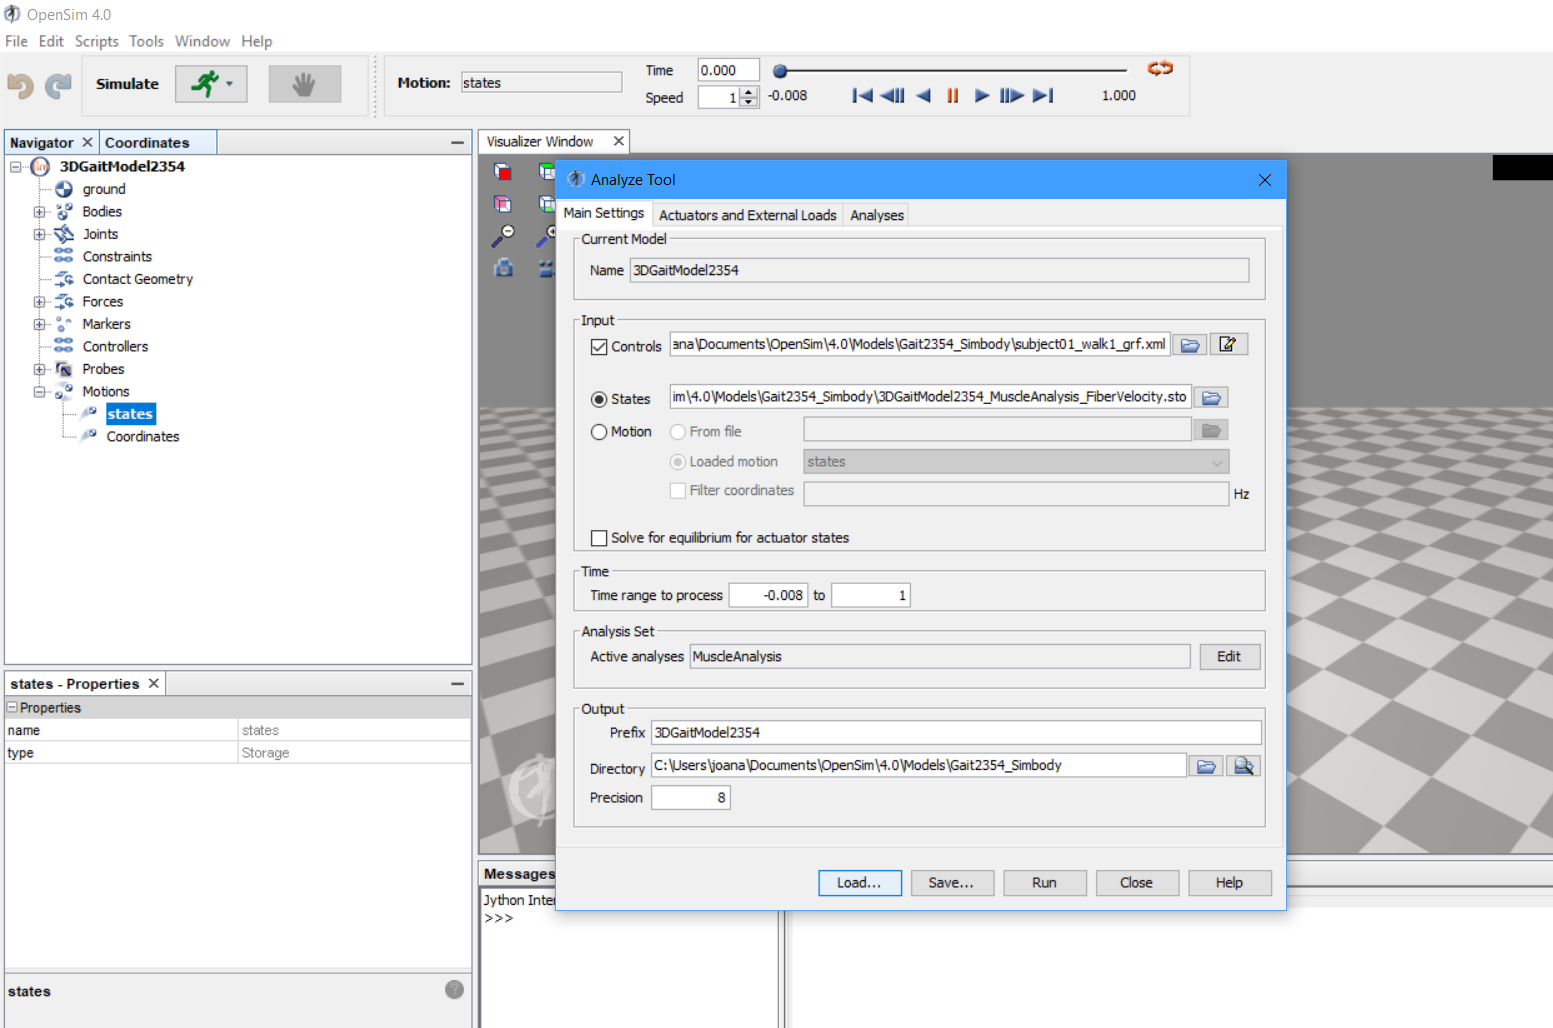The image size is (1553, 1028).
Task: Expand the Markers tree node
Action: [39, 324]
